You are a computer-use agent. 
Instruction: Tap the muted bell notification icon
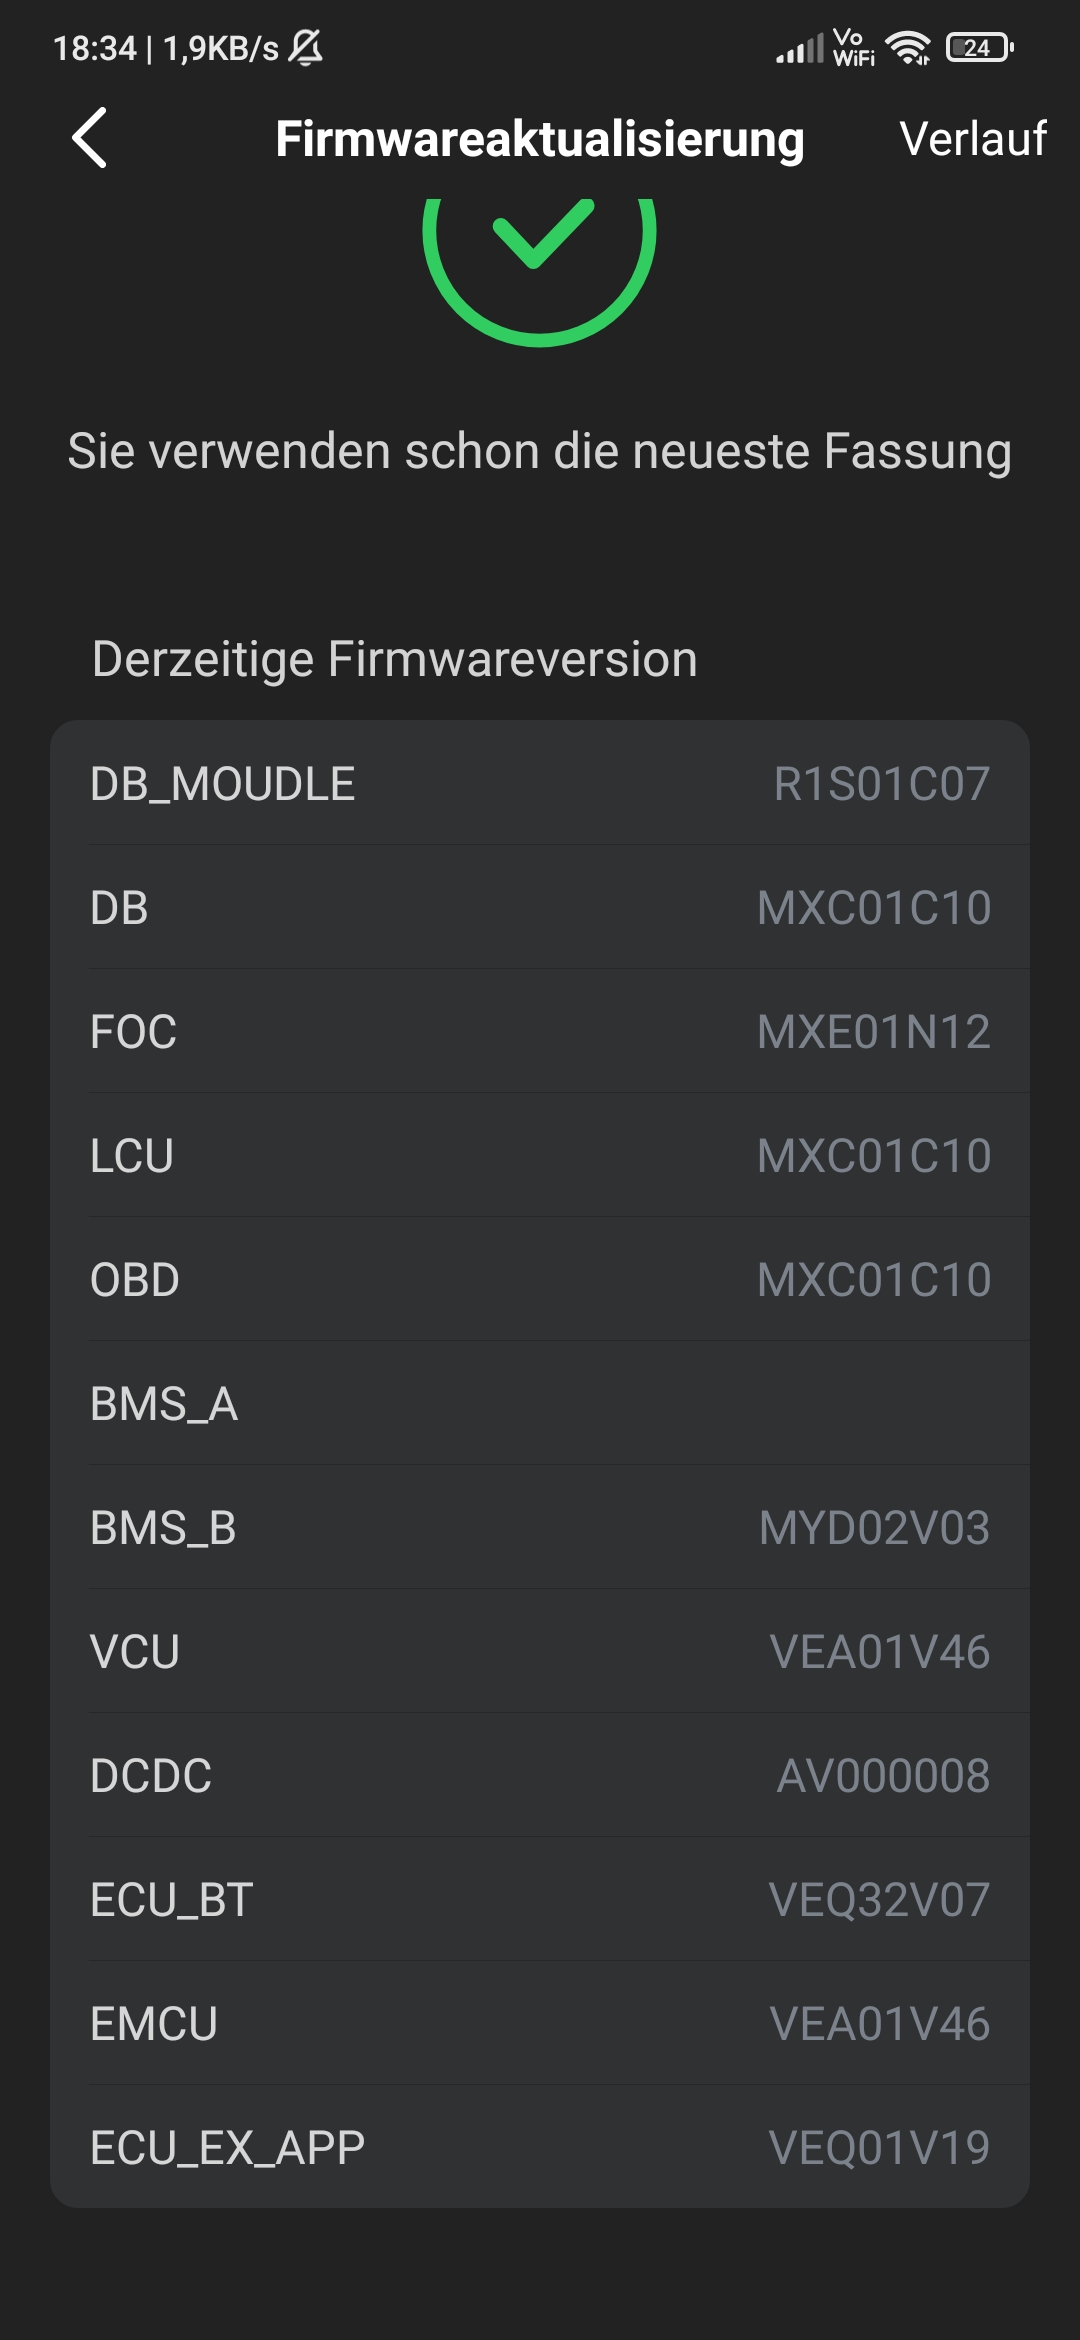tap(306, 47)
